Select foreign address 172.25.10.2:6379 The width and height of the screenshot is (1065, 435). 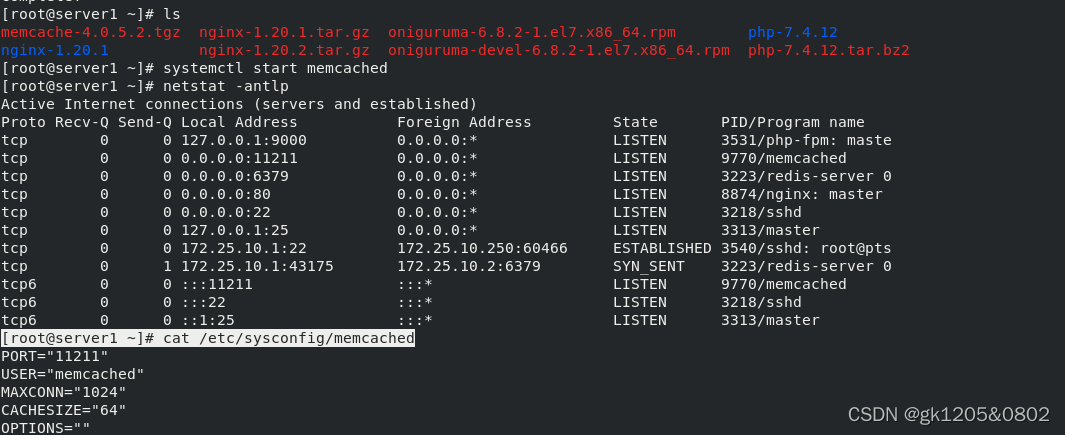(x=469, y=266)
